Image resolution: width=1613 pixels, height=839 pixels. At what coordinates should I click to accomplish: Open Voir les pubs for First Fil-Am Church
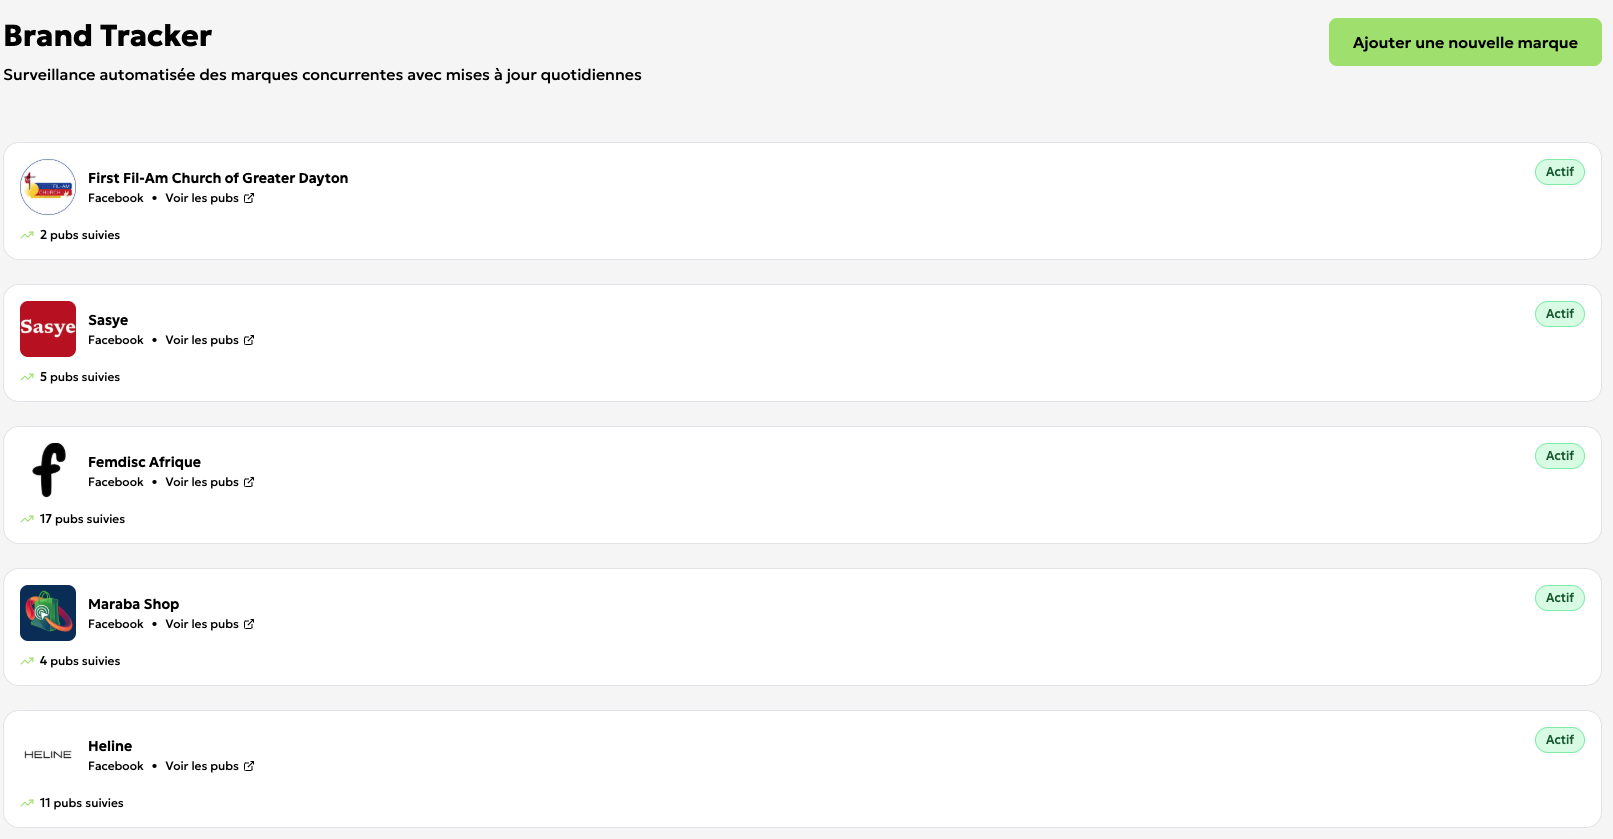point(202,198)
